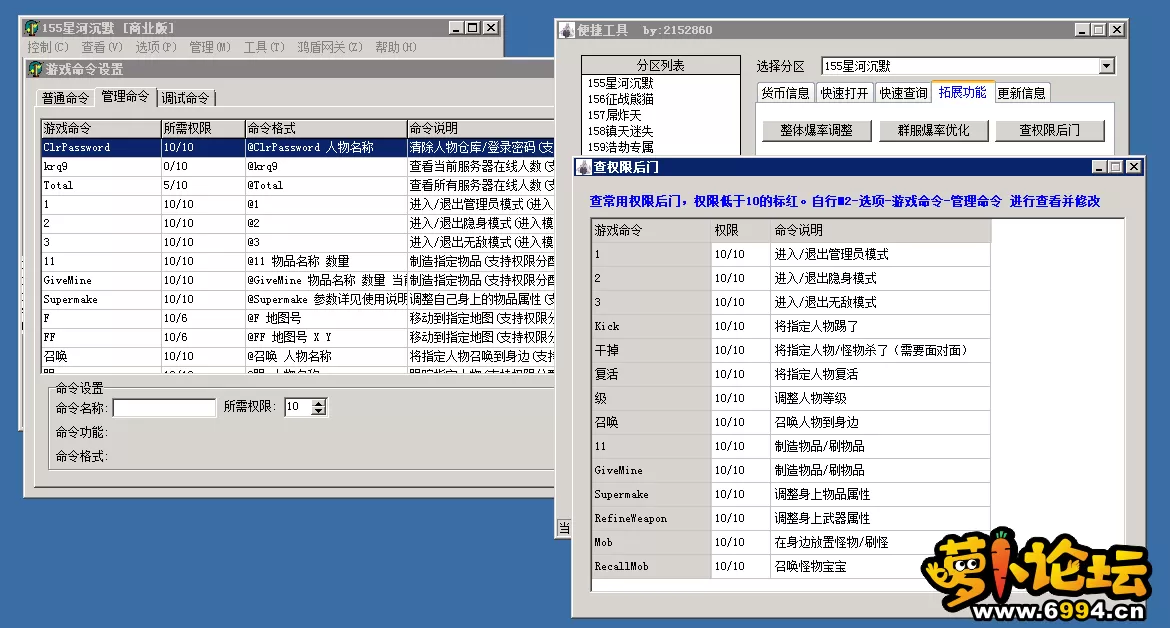The height and width of the screenshot is (628, 1170).
Task: Open the 管理(M) menu
Action: coord(210,47)
